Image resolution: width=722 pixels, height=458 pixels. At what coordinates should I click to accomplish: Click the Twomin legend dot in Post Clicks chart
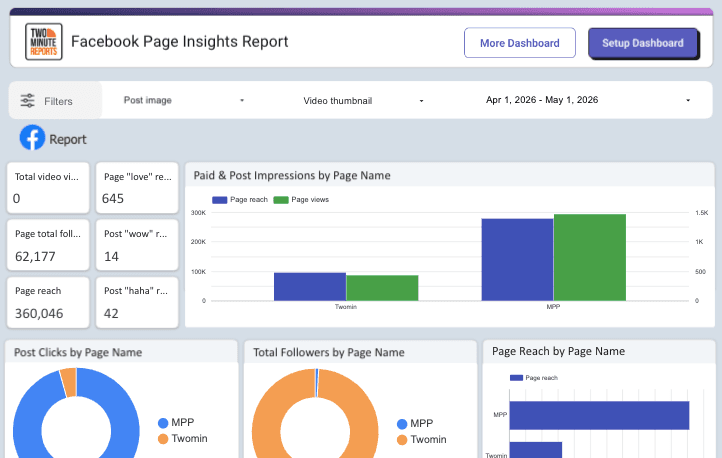[x=163, y=439]
